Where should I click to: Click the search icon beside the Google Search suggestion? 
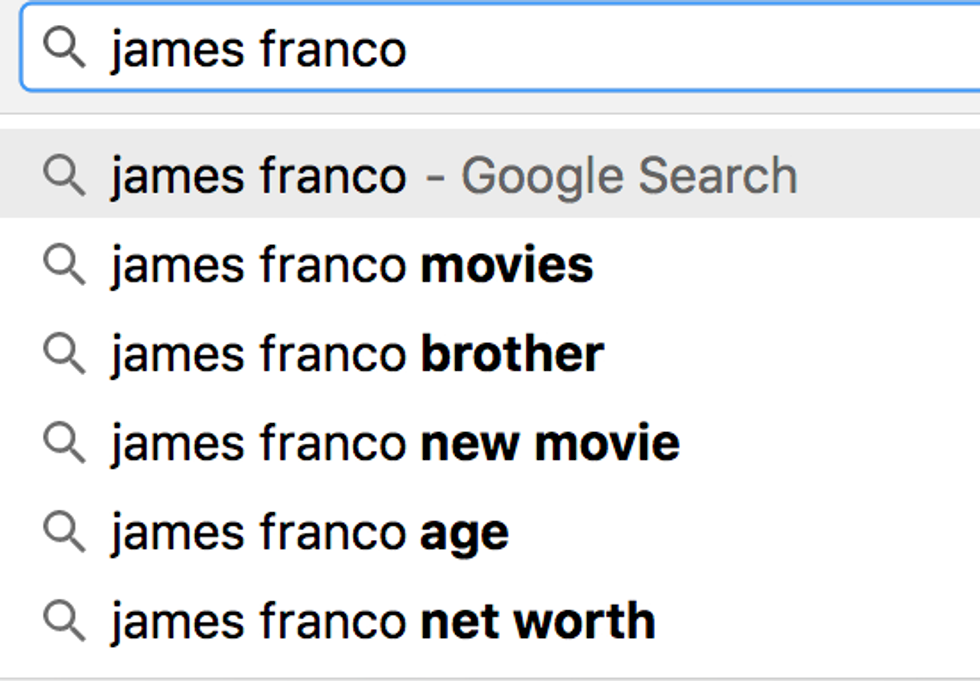tap(66, 175)
